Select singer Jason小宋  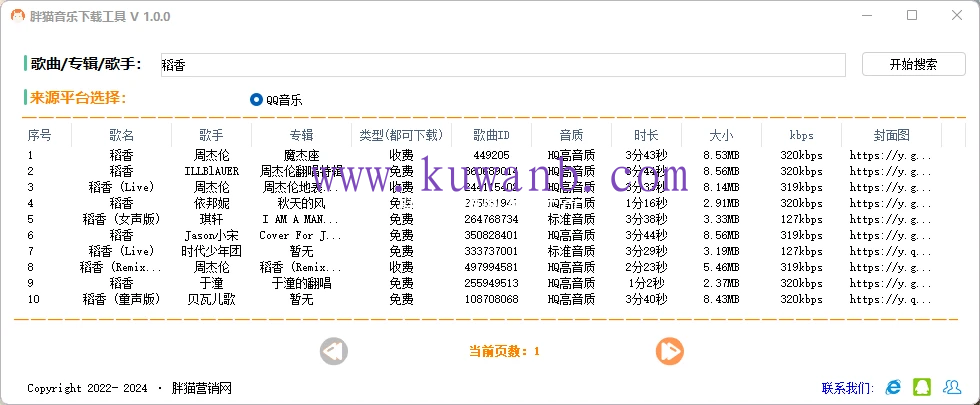pyautogui.click(x=211, y=236)
